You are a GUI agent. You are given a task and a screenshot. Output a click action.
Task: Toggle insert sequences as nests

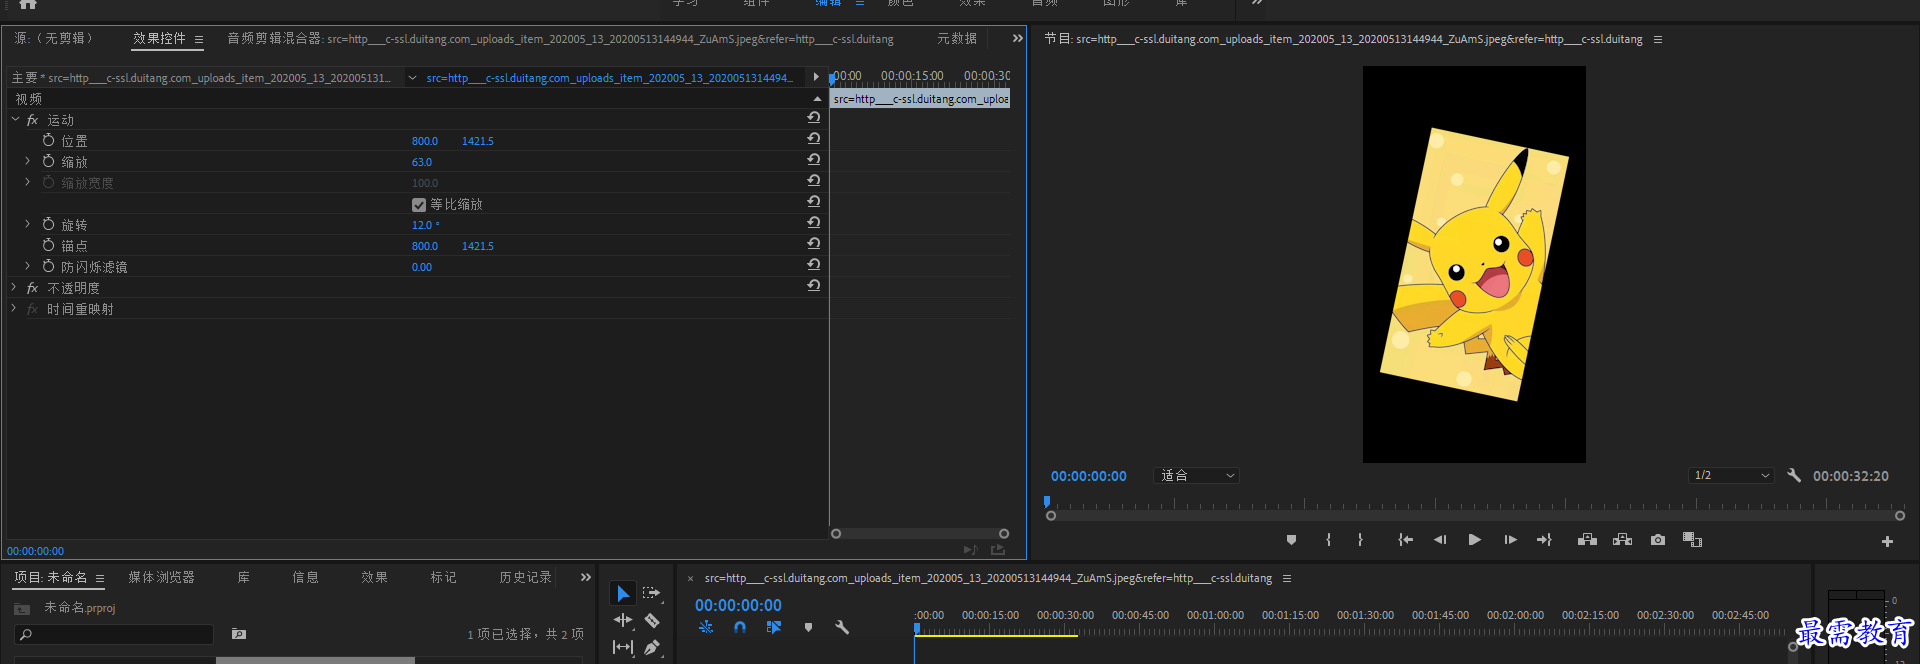click(706, 628)
